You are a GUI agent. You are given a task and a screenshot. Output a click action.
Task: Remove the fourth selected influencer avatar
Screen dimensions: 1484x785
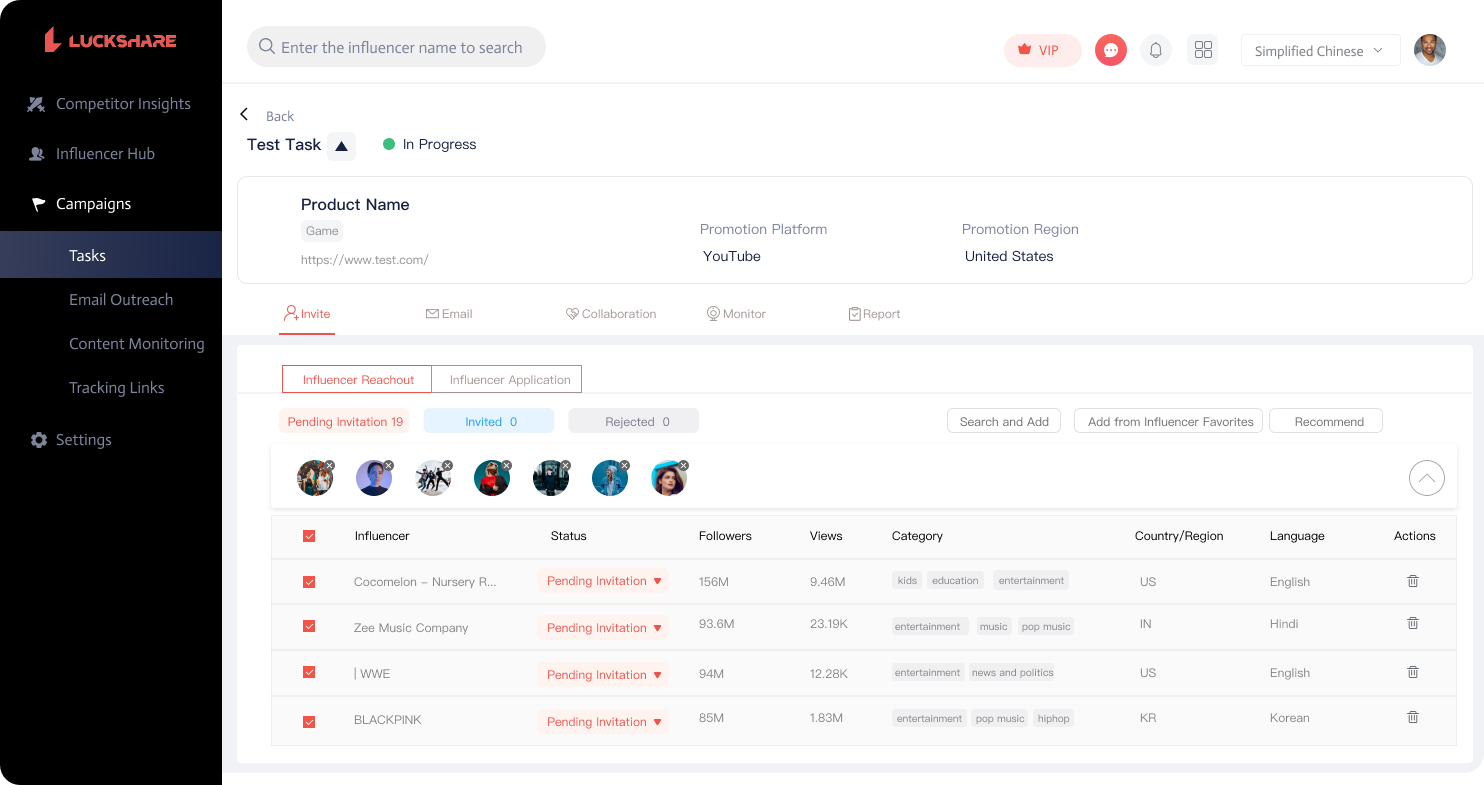pyautogui.click(x=507, y=465)
